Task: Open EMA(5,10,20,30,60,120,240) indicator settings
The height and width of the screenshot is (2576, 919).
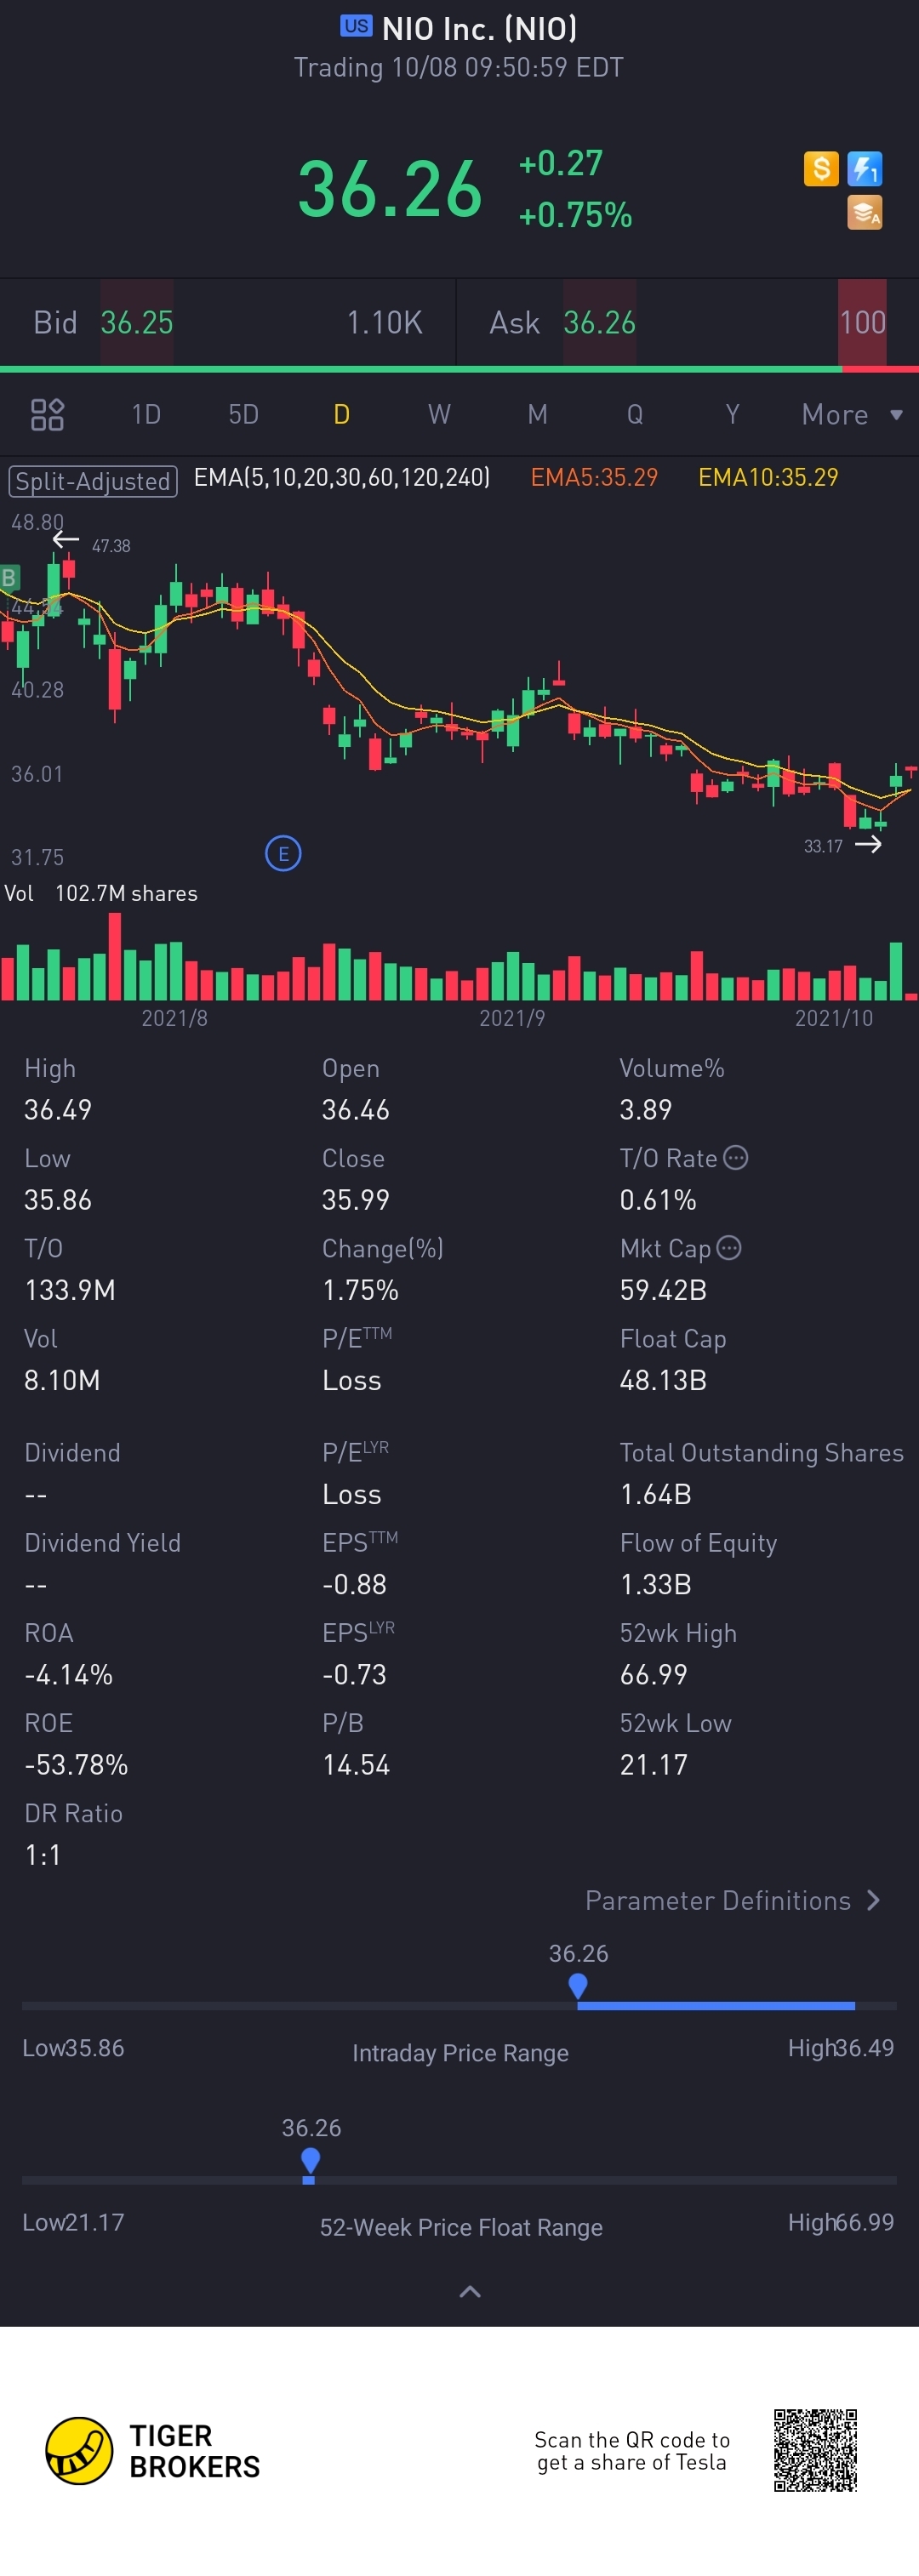Action: (342, 478)
